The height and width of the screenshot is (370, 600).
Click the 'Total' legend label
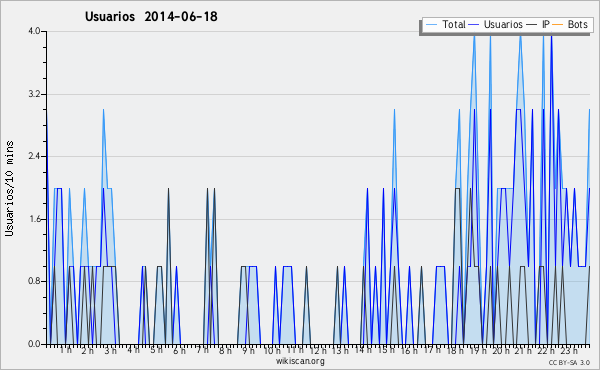click(x=454, y=24)
